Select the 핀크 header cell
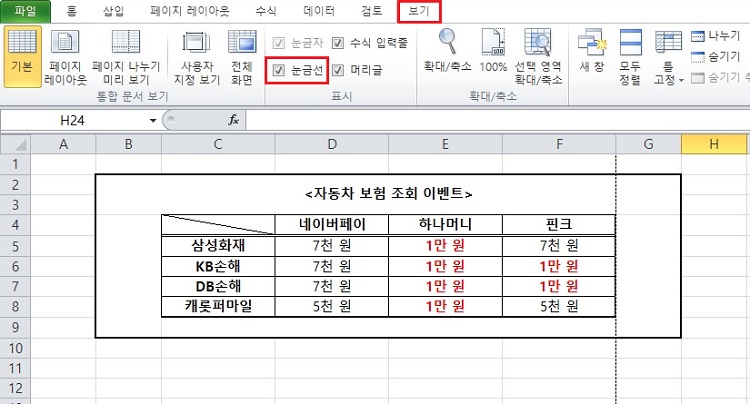 click(559, 224)
